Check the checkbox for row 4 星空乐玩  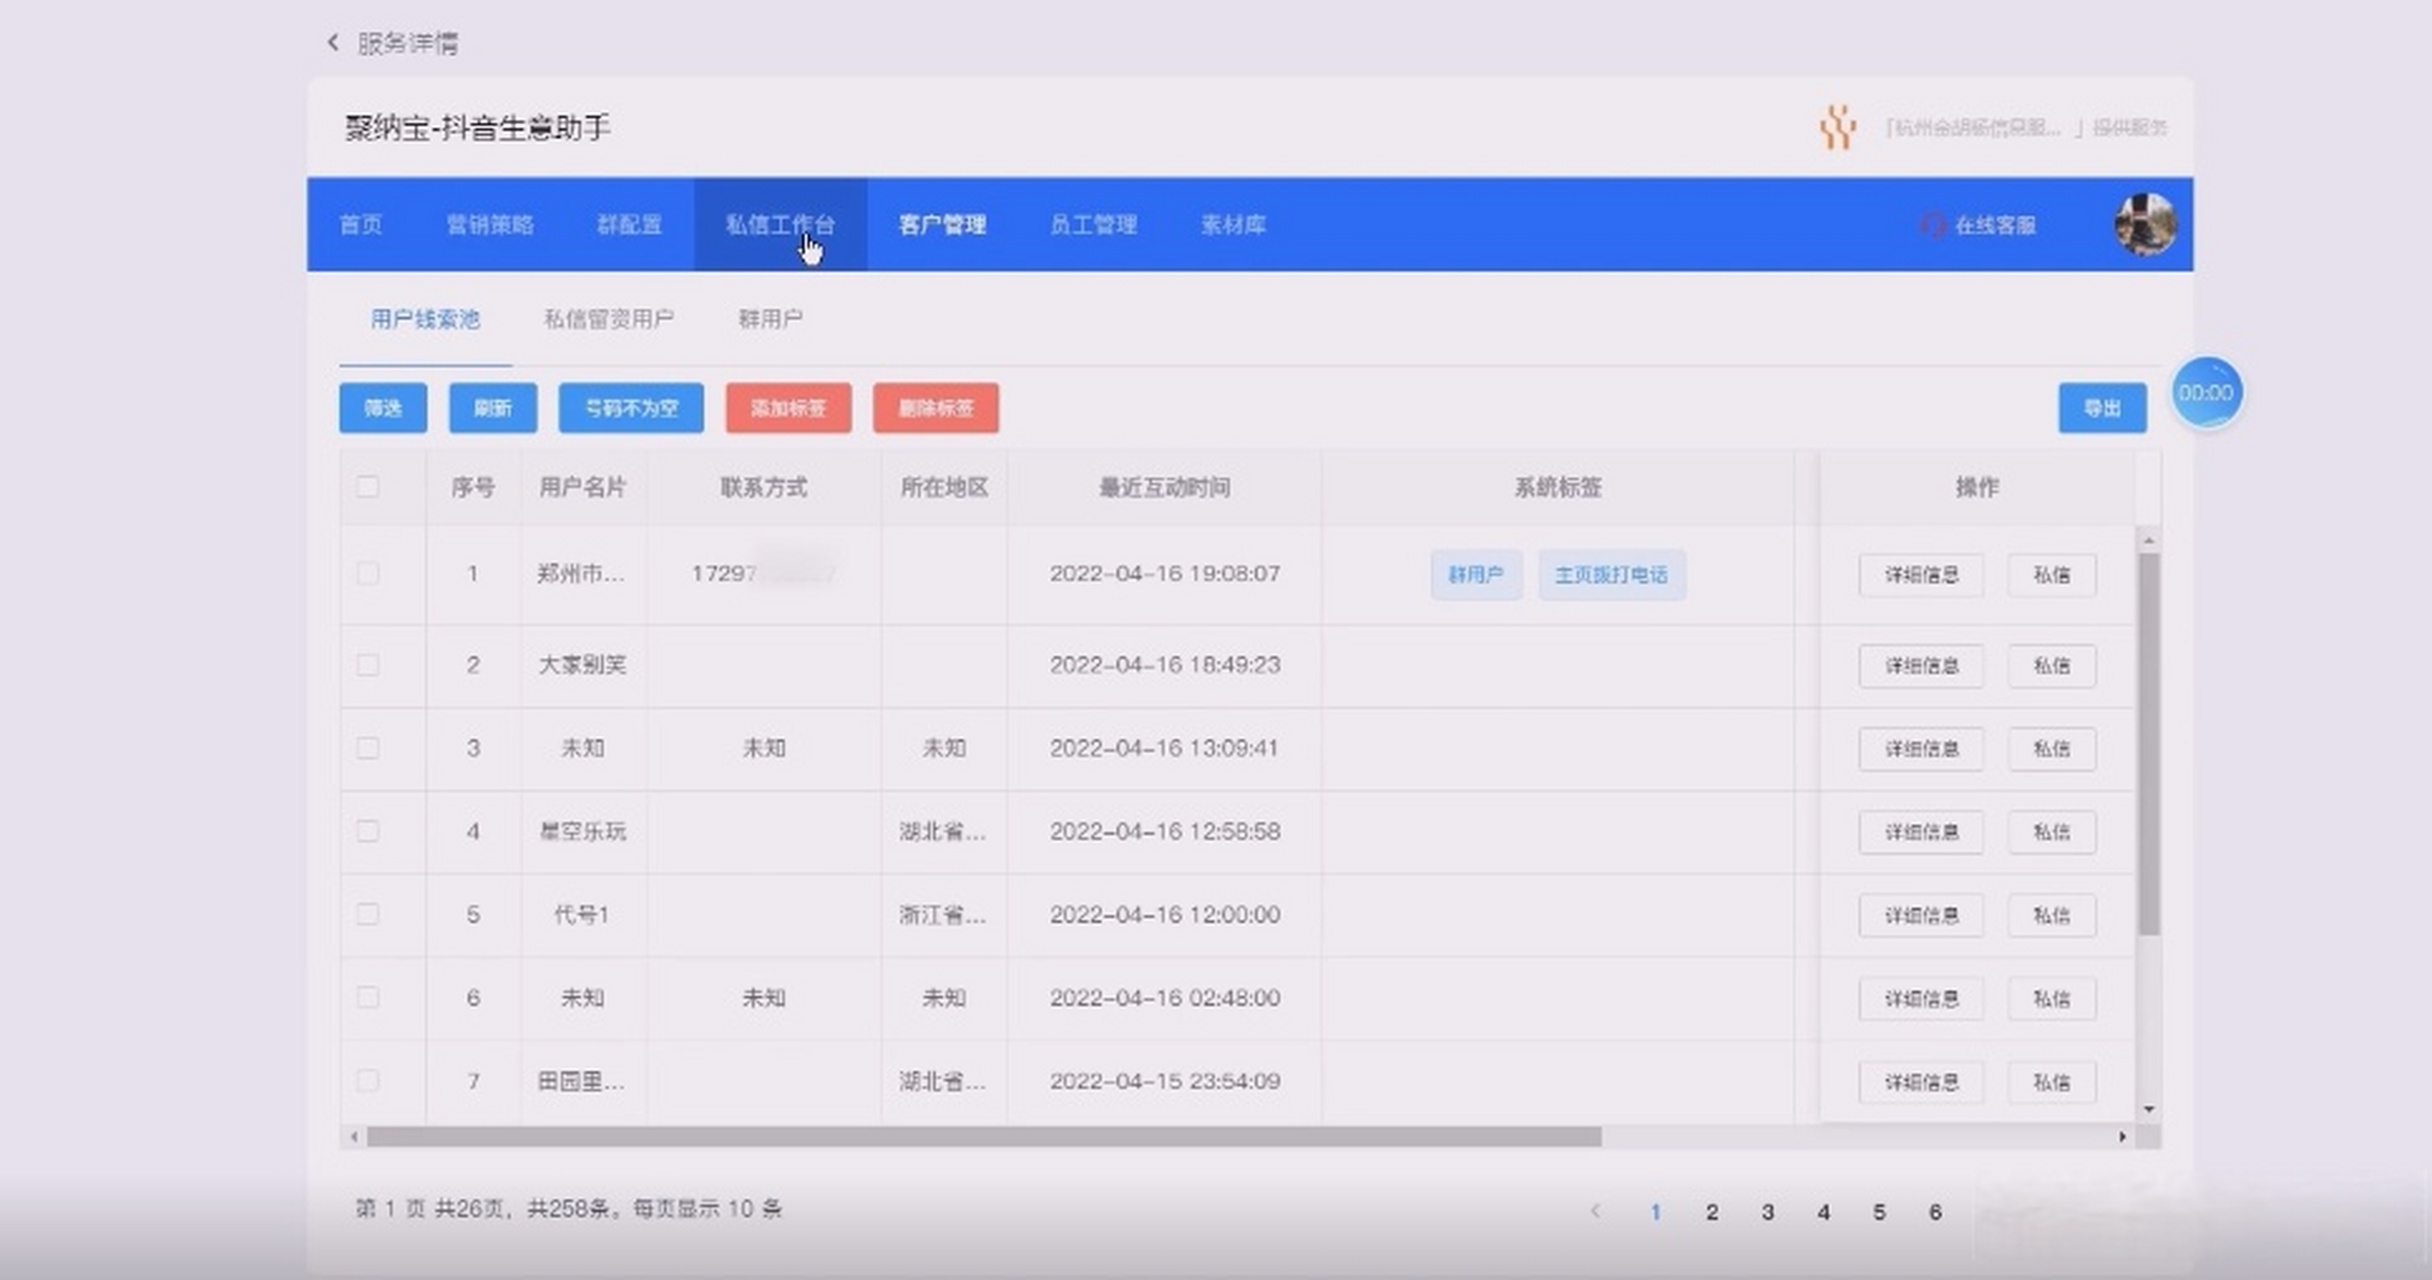click(369, 831)
